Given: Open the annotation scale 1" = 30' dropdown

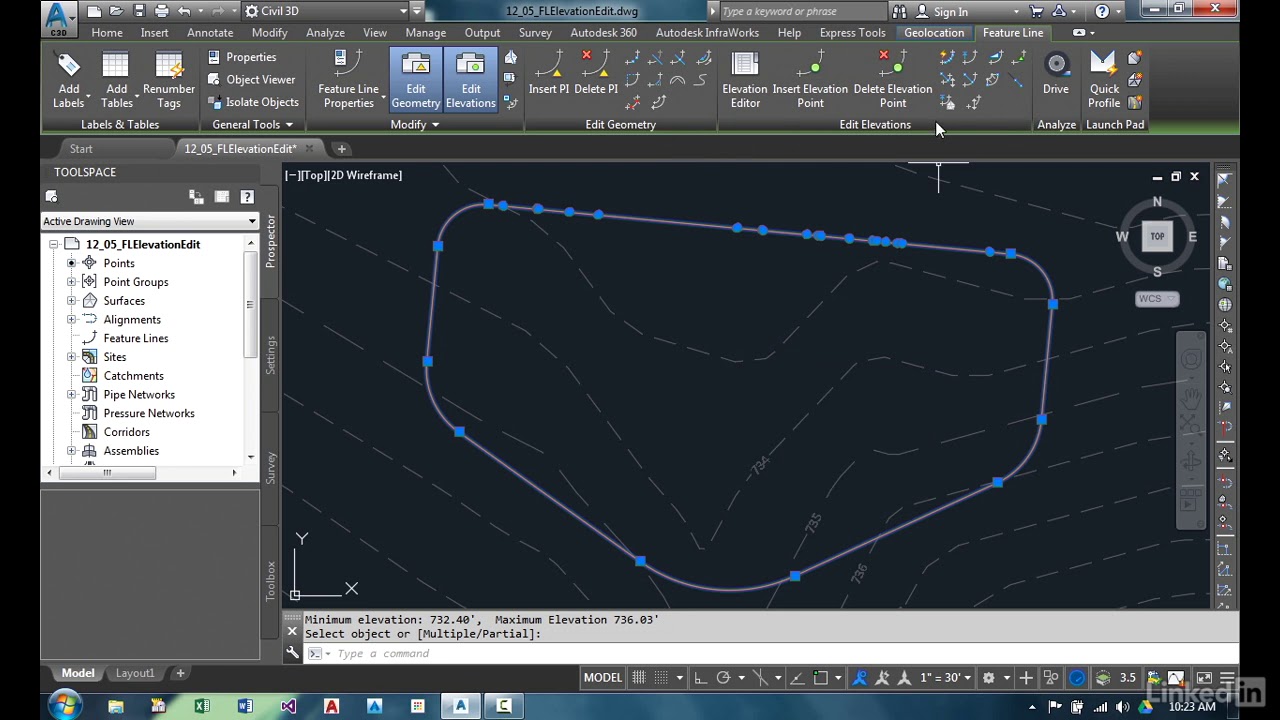Looking at the screenshot, I should point(945,678).
